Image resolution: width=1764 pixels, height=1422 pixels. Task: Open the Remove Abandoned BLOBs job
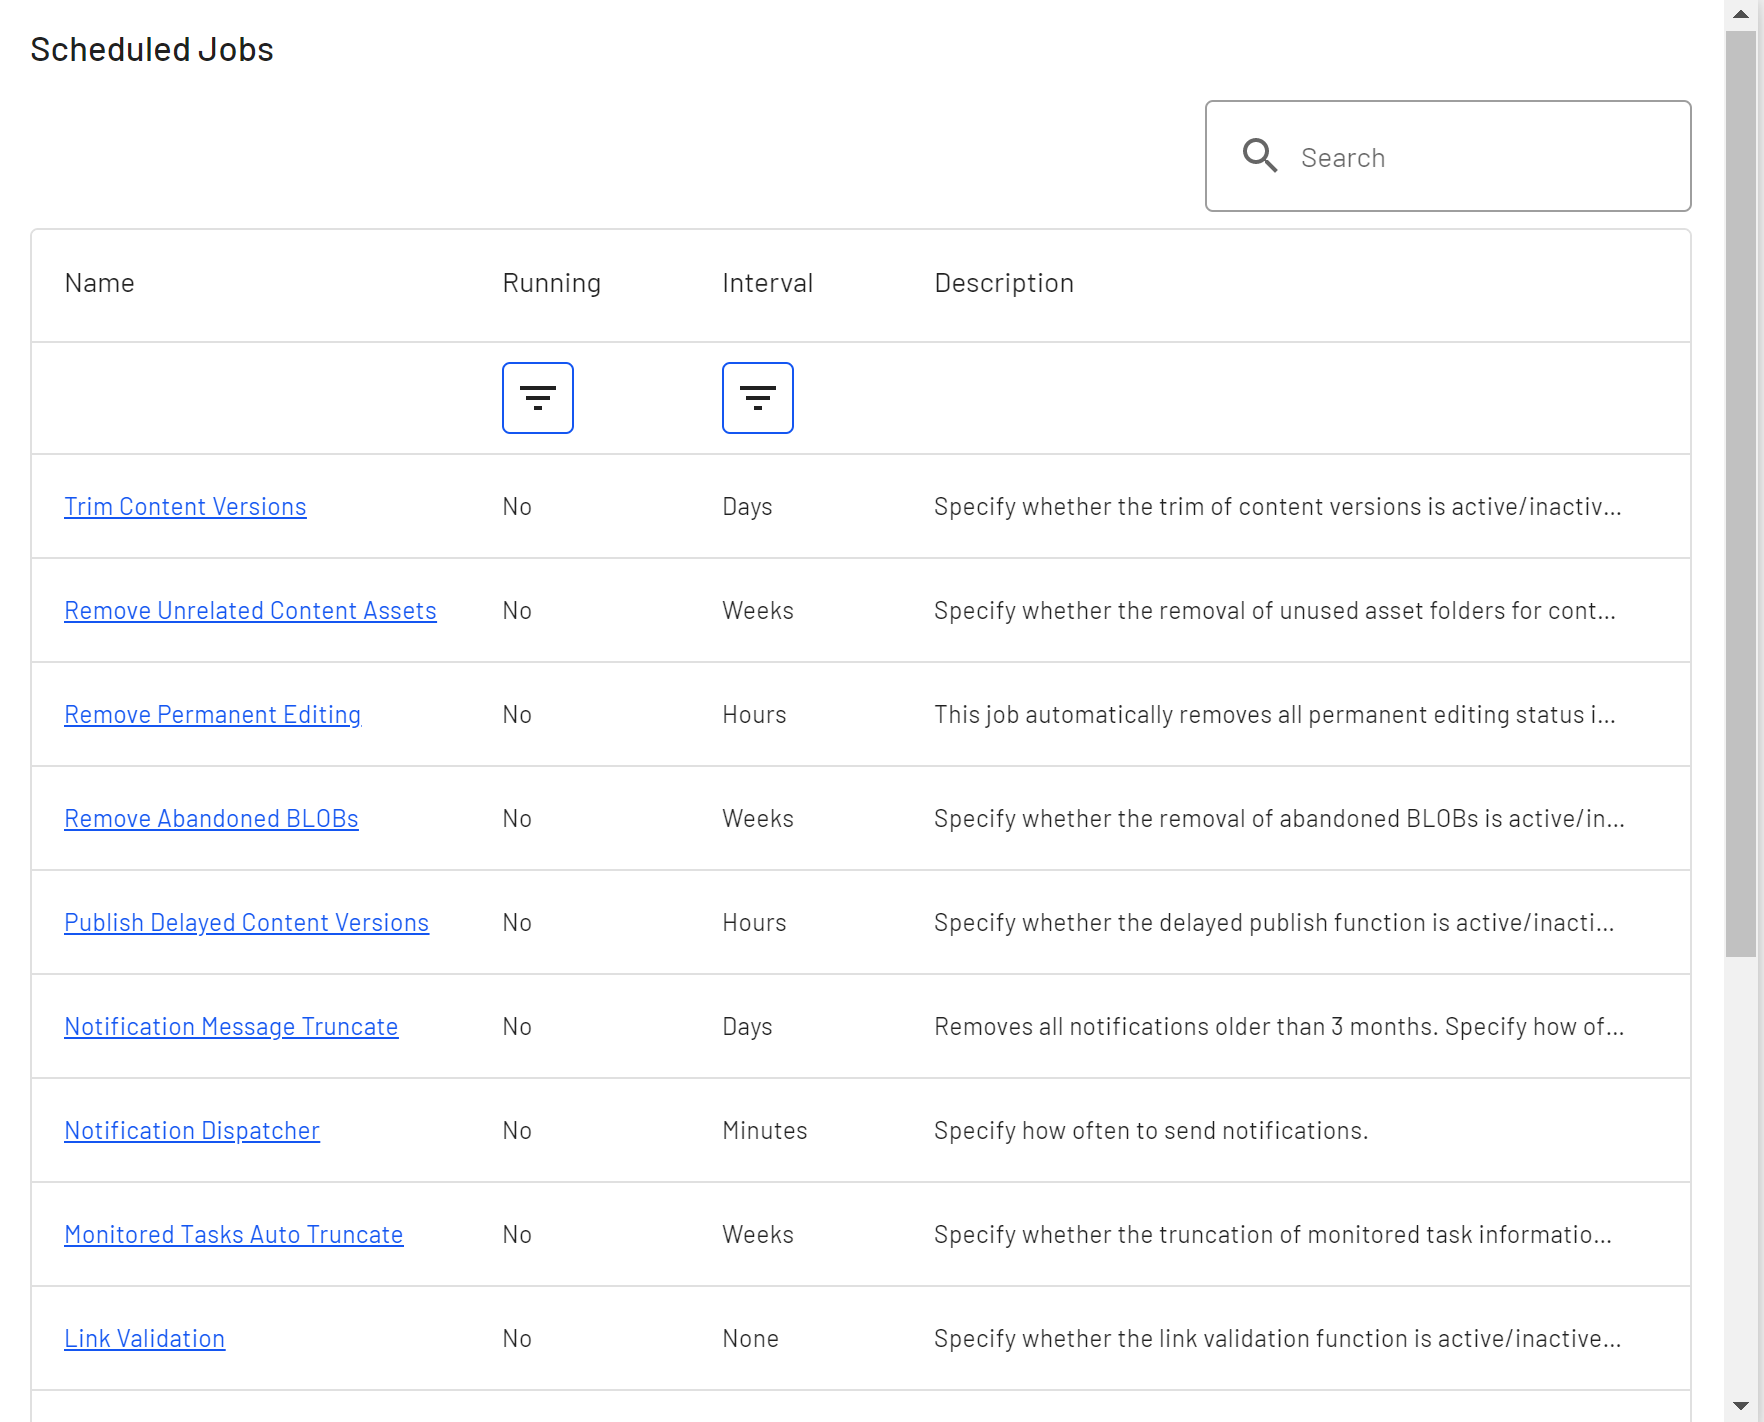pos(211,819)
